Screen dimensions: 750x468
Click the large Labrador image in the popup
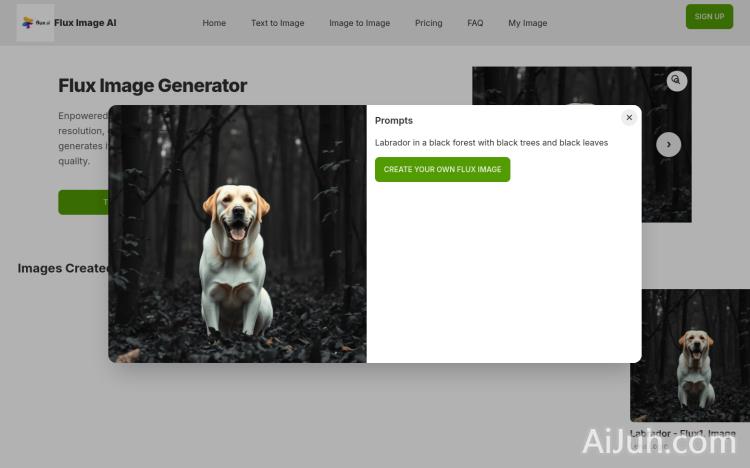(x=237, y=233)
